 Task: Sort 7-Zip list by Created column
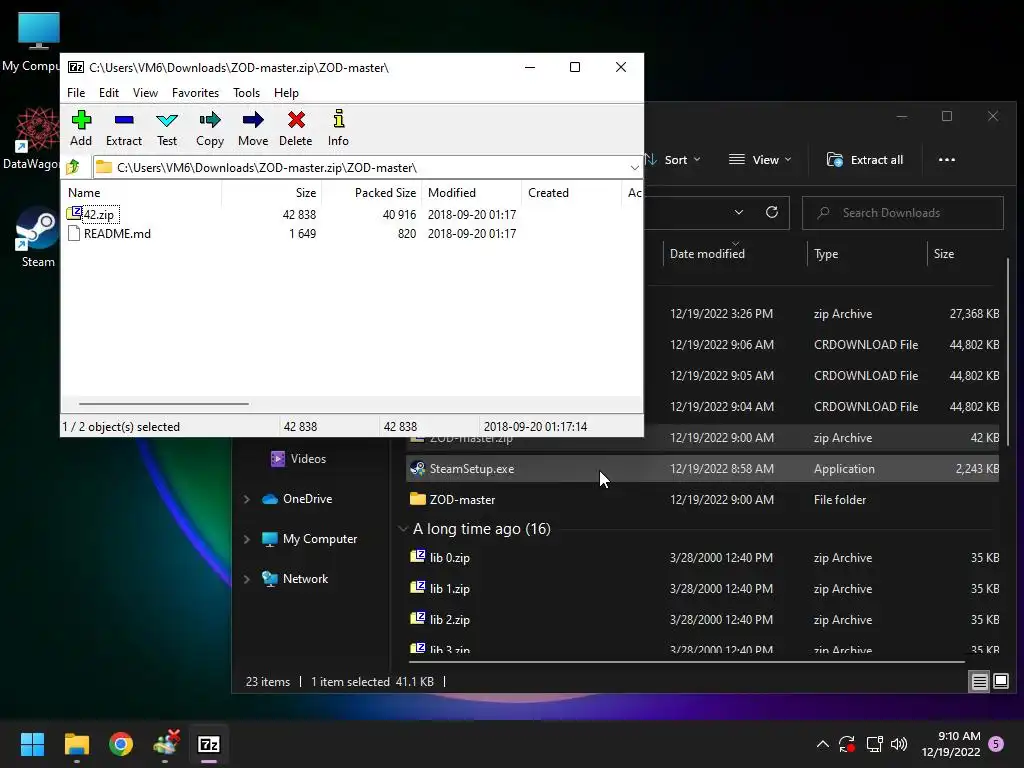571,193
